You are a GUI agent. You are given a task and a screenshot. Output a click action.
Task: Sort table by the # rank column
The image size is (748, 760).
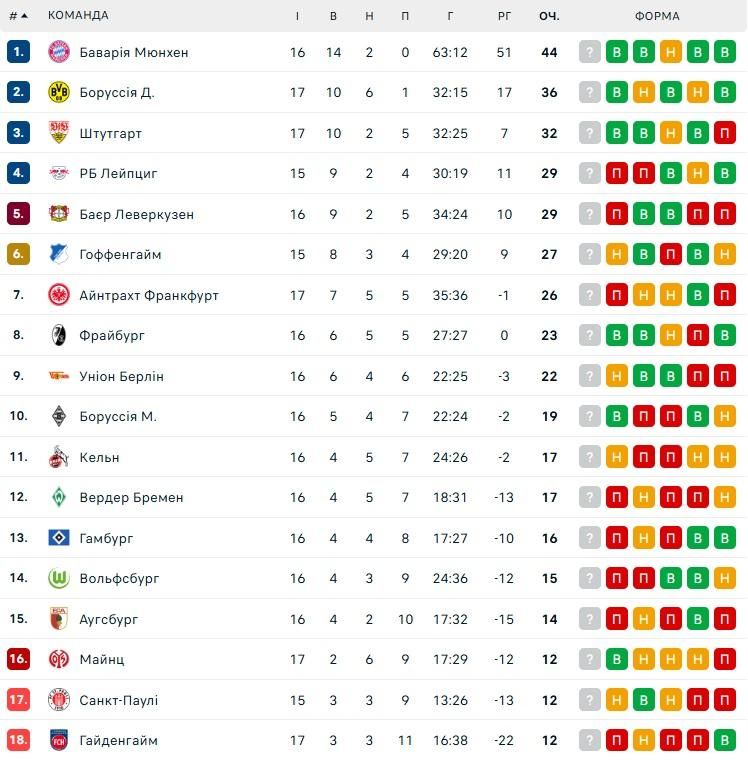point(17,16)
